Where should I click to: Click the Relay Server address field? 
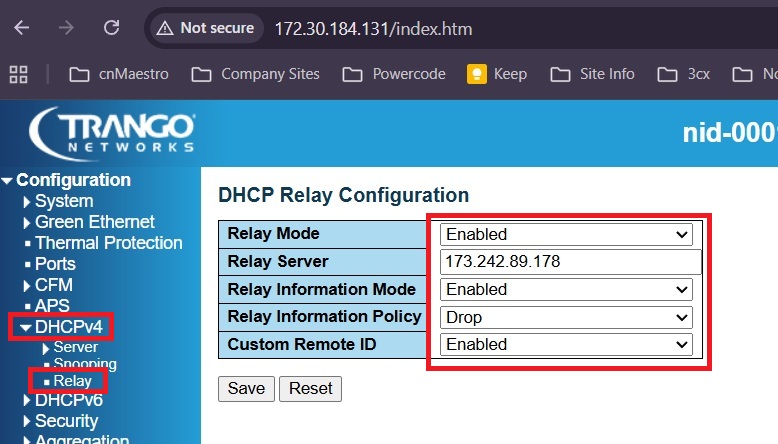point(567,262)
